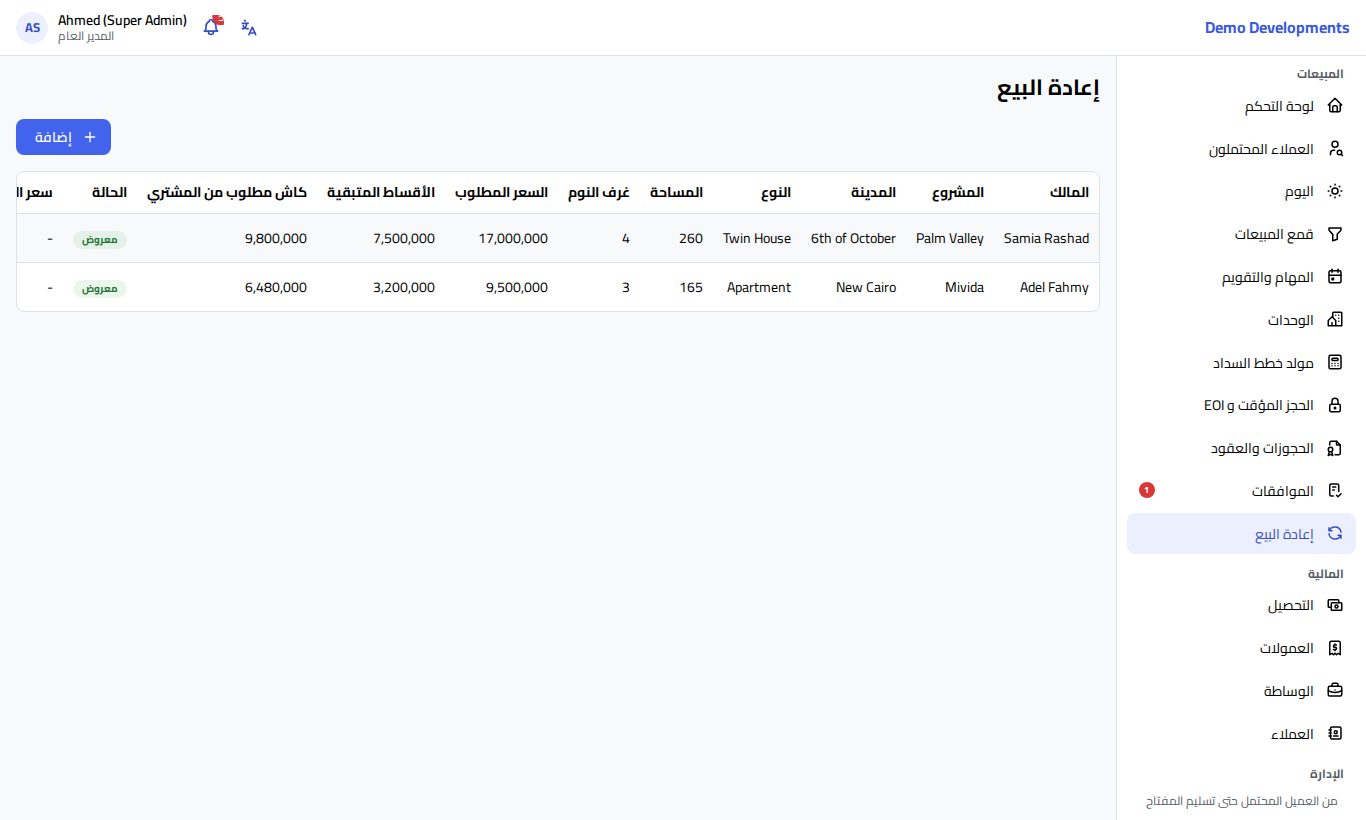Click the person-search icon for العملاء المحتملون
Screen dimensions: 1366x820
[x=1334, y=149]
